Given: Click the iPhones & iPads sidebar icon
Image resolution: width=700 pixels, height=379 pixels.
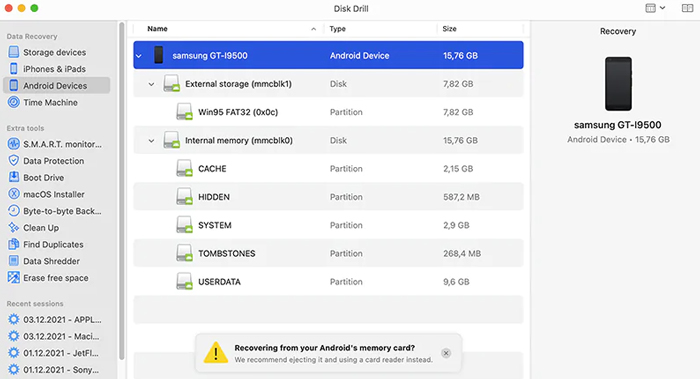Looking at the screenshot, I should click(x=14, y=69).
